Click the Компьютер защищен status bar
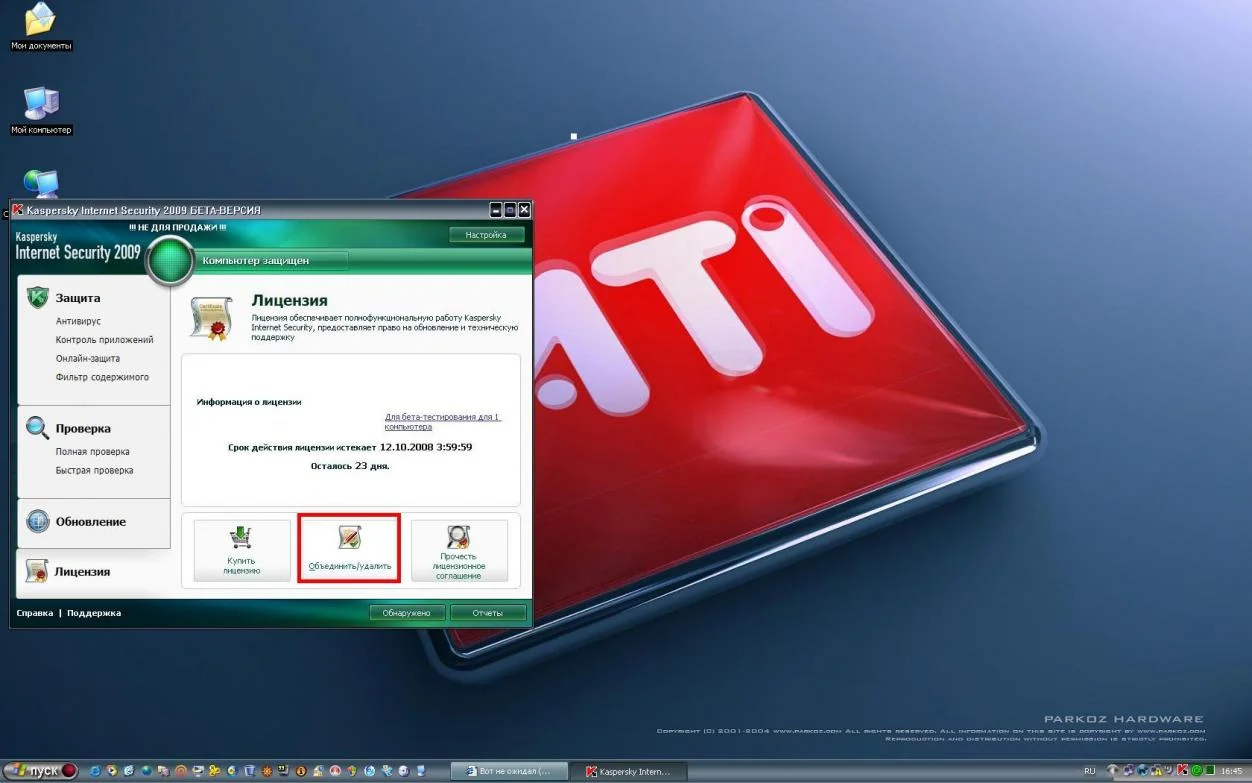1252x783 pixels. 270,261
